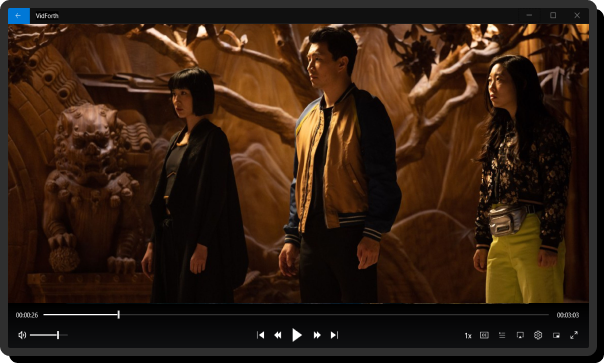Switch to picture-in-picture mode
This screenshot has height=363, width=604.
(556, 335)
